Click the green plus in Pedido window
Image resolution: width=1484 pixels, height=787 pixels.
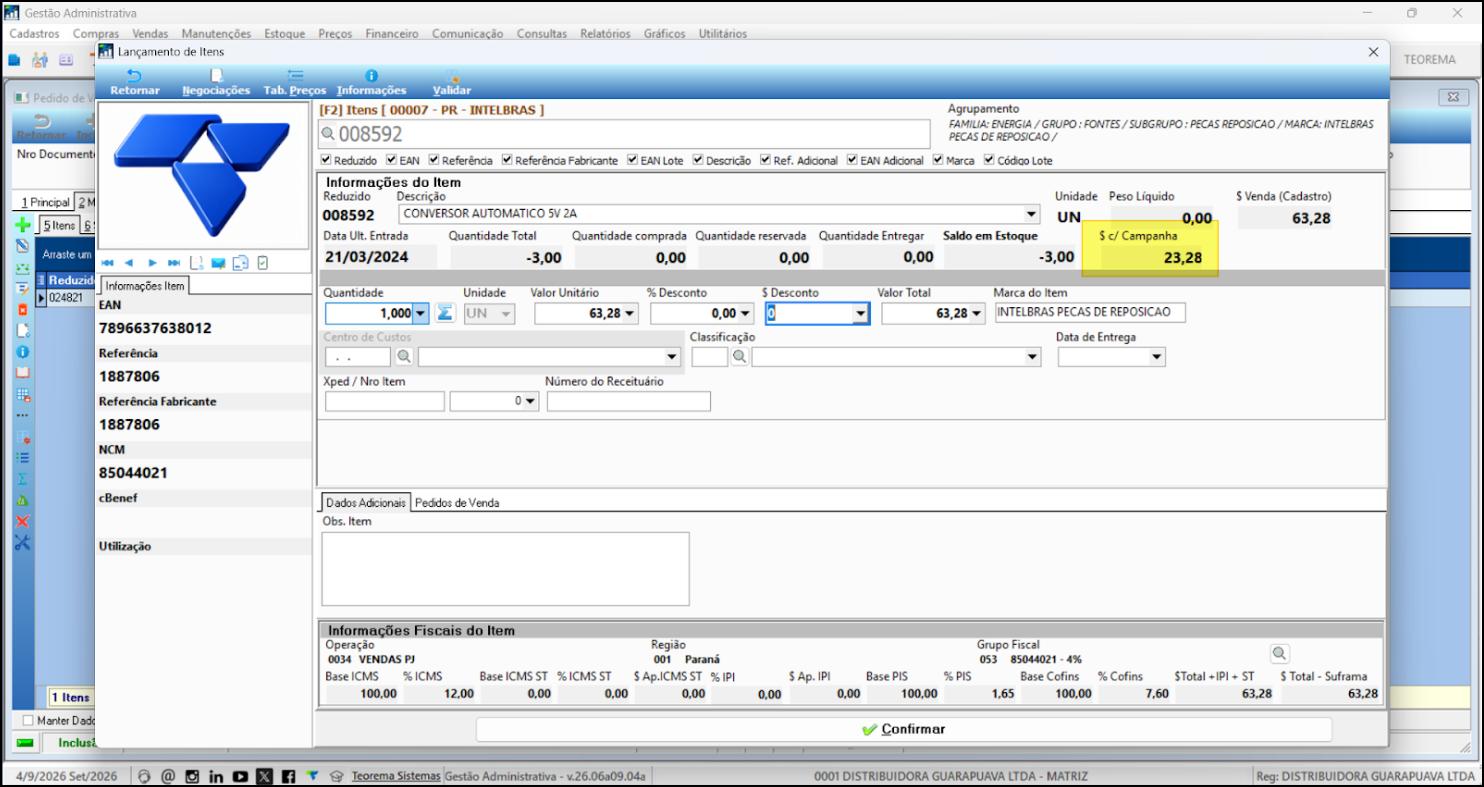(22, 226)
